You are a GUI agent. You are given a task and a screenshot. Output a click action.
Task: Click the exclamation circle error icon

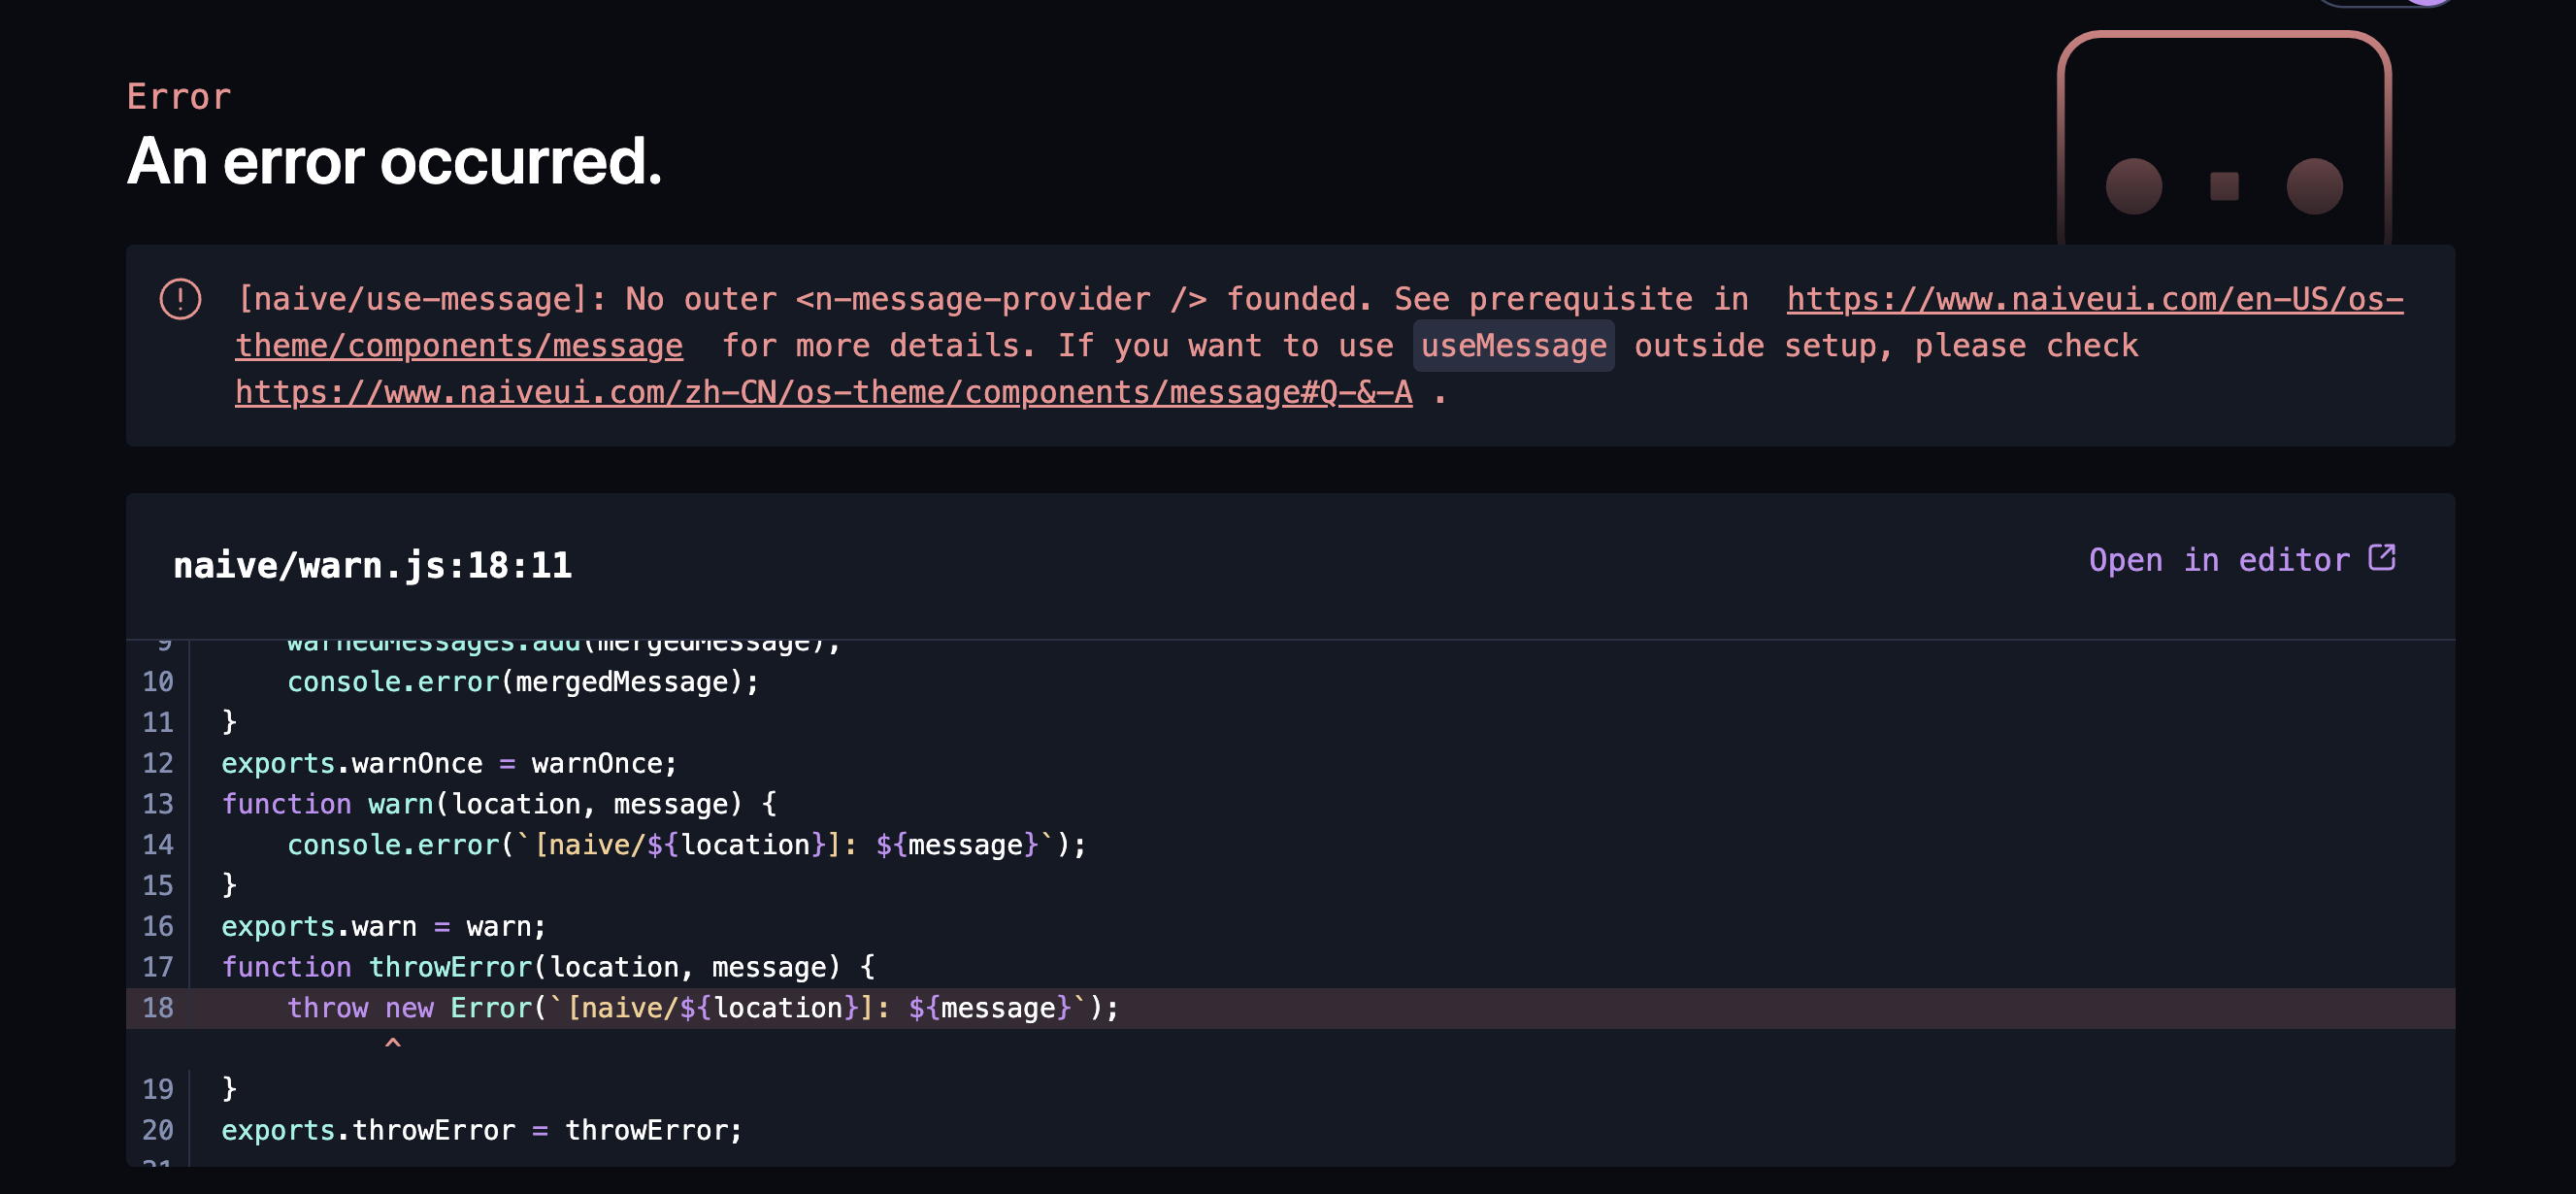[180, 299]
